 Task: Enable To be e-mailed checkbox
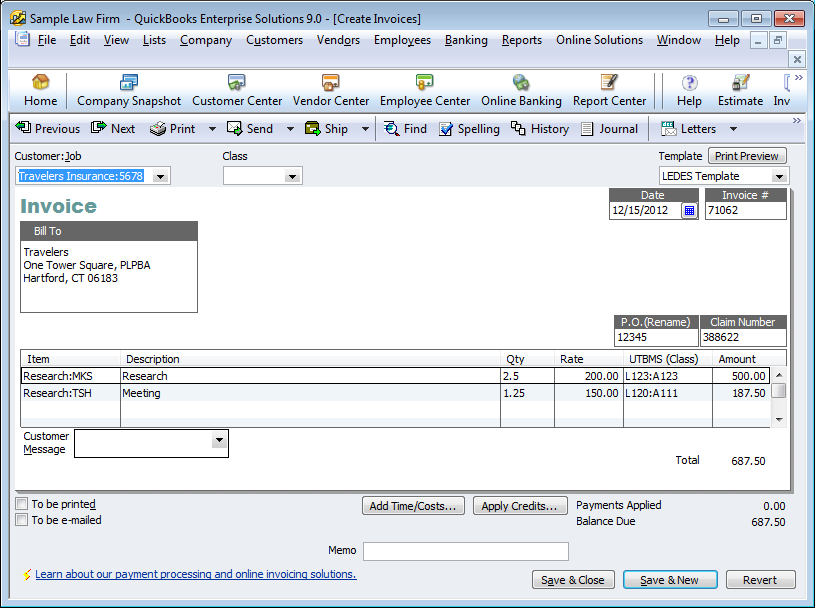(x=21, y=520)
